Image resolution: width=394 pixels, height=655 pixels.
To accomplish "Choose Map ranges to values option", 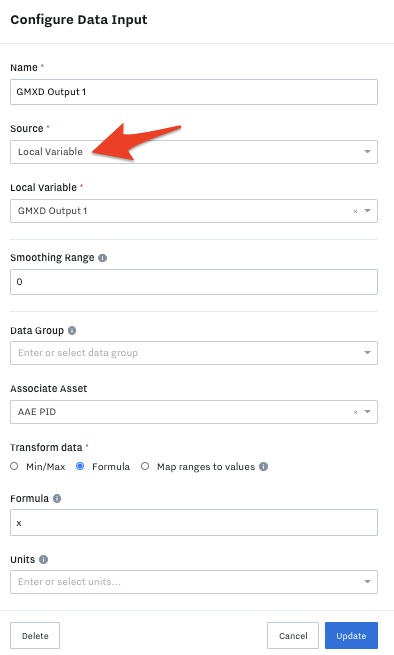I will (145, 466).
